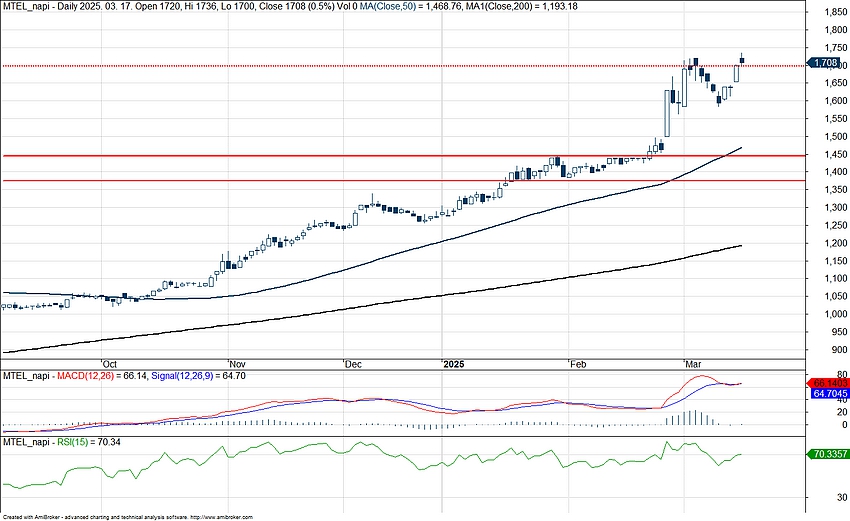
Task: Click the 1,800 price axis label
Action: pos(834,31)
